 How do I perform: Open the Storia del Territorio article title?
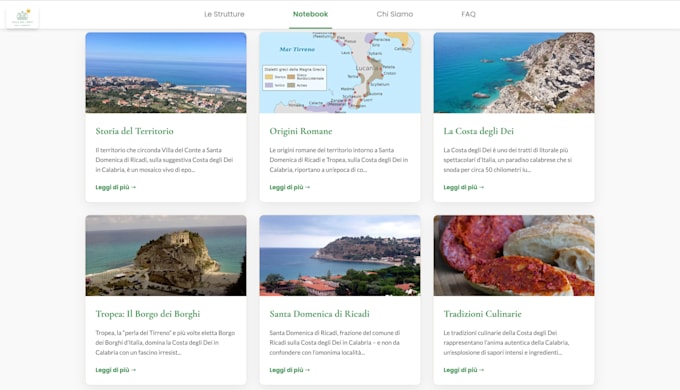(134, 131)
